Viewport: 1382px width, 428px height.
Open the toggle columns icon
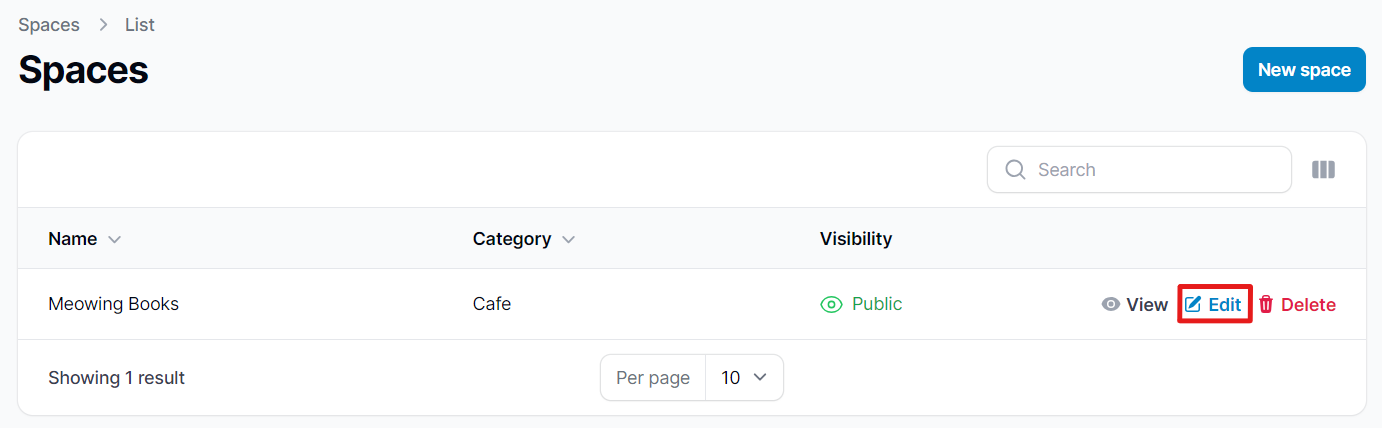[1323, 170]
